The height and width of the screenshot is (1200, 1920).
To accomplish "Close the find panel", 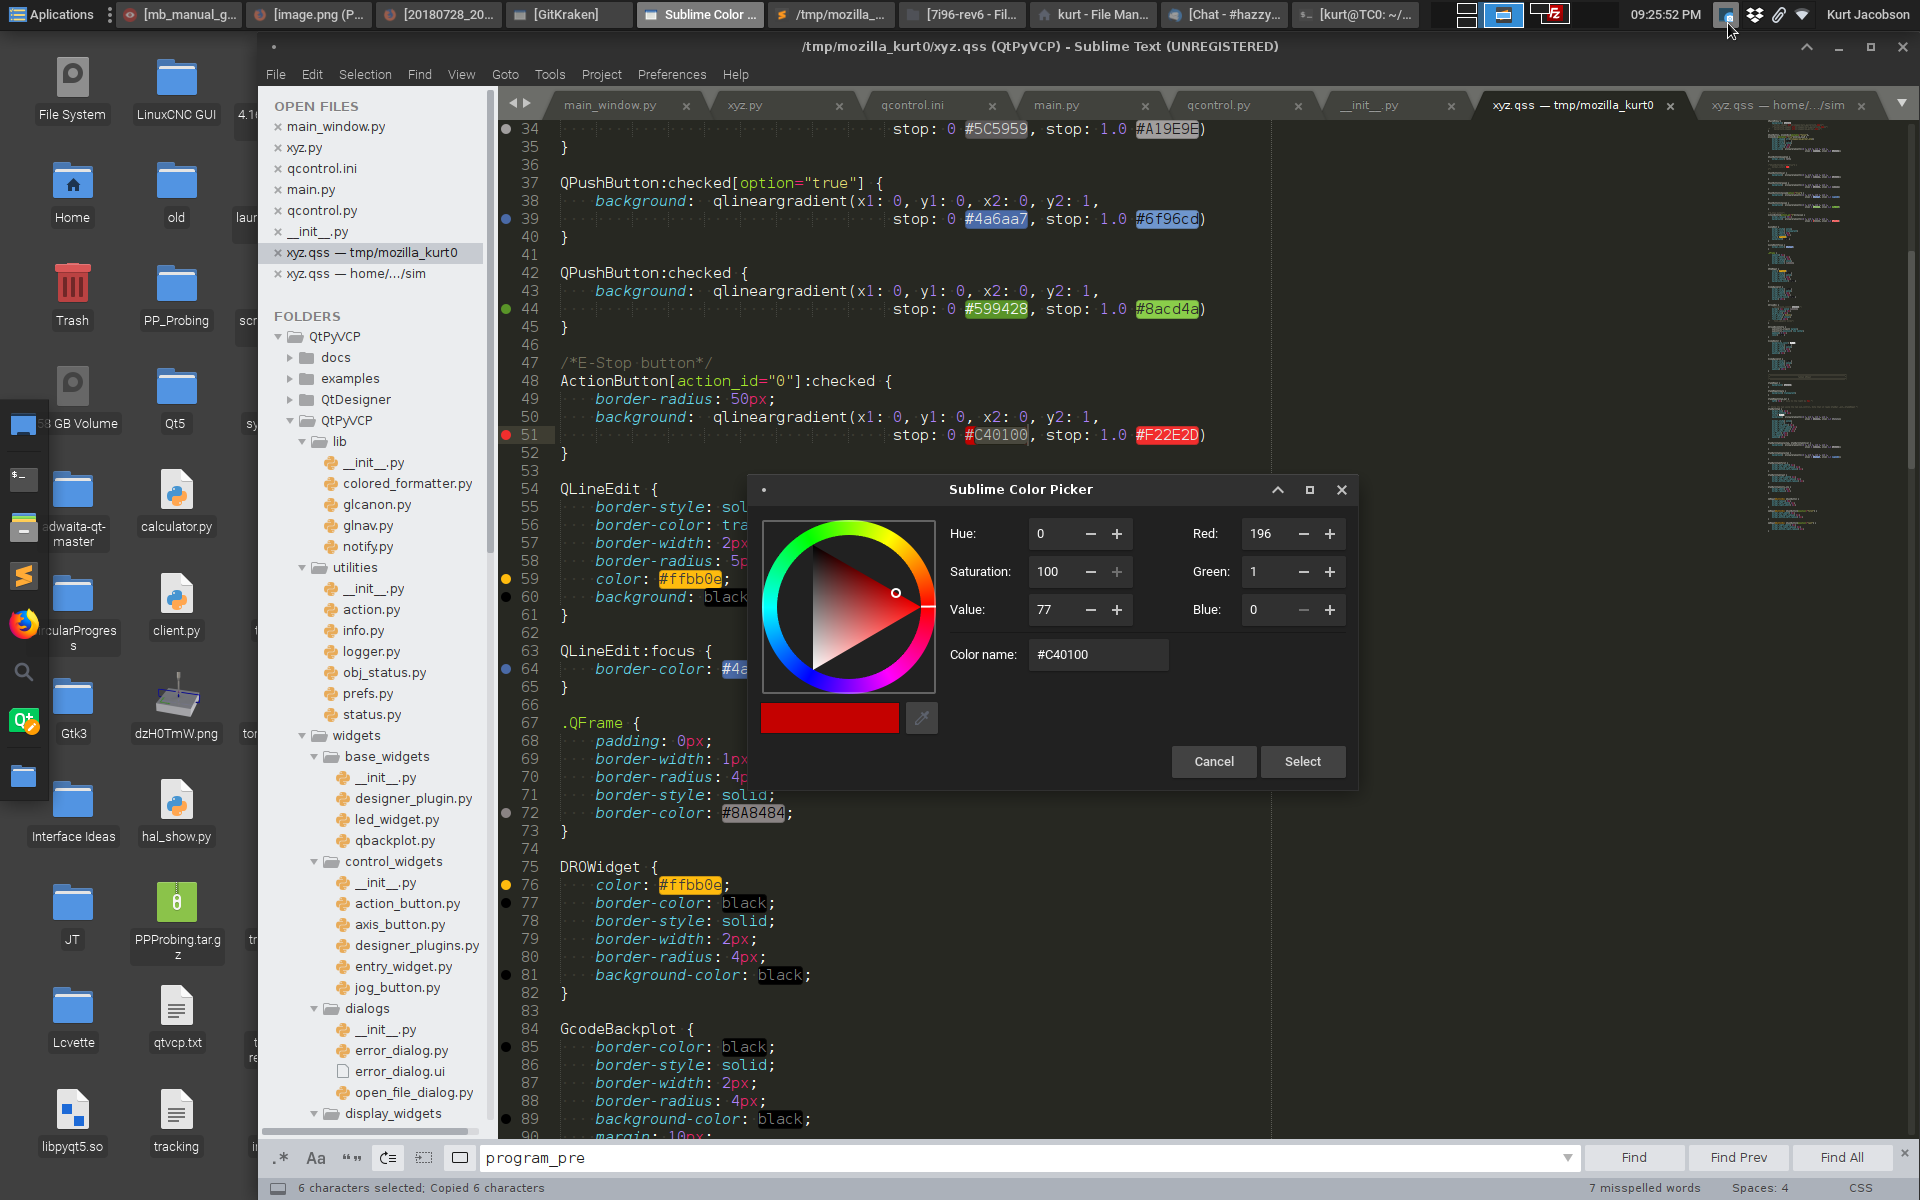I will tap(1905, 1153).
